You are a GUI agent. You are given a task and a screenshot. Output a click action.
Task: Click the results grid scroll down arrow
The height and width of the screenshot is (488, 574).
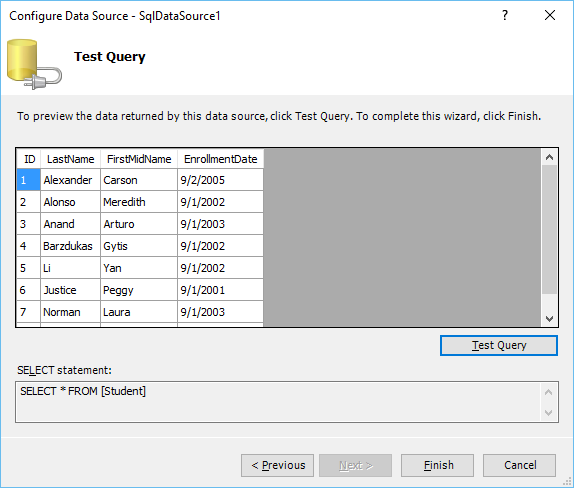pos(549,318)
